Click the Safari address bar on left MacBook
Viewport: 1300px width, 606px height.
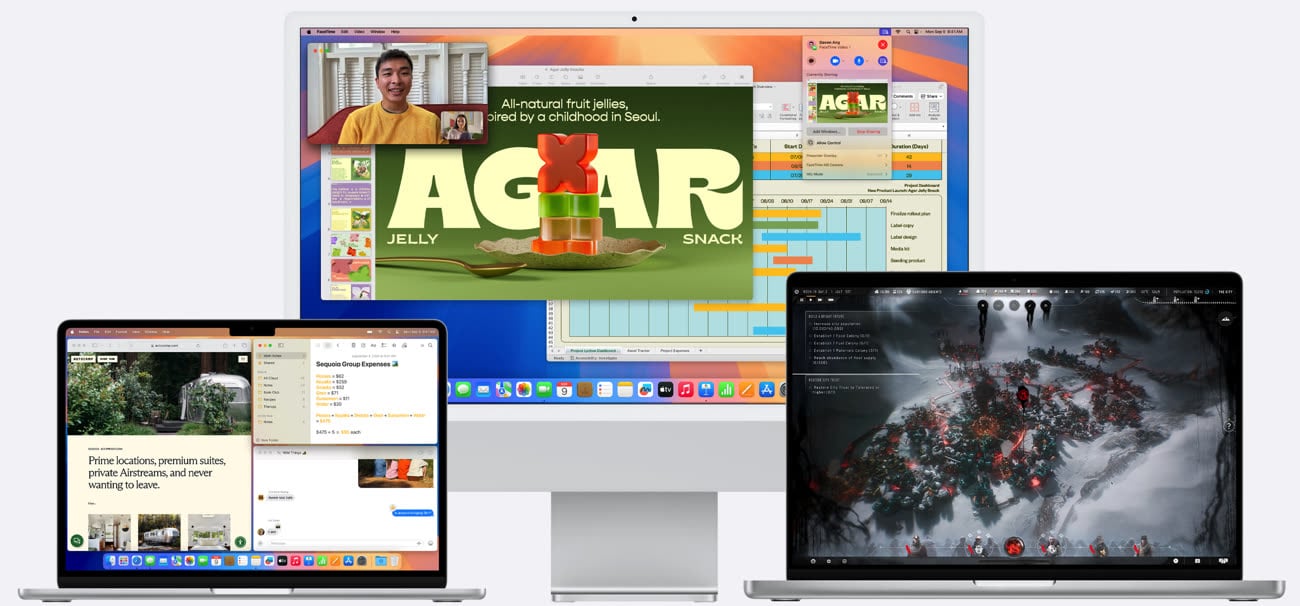(x=164, y=346)
